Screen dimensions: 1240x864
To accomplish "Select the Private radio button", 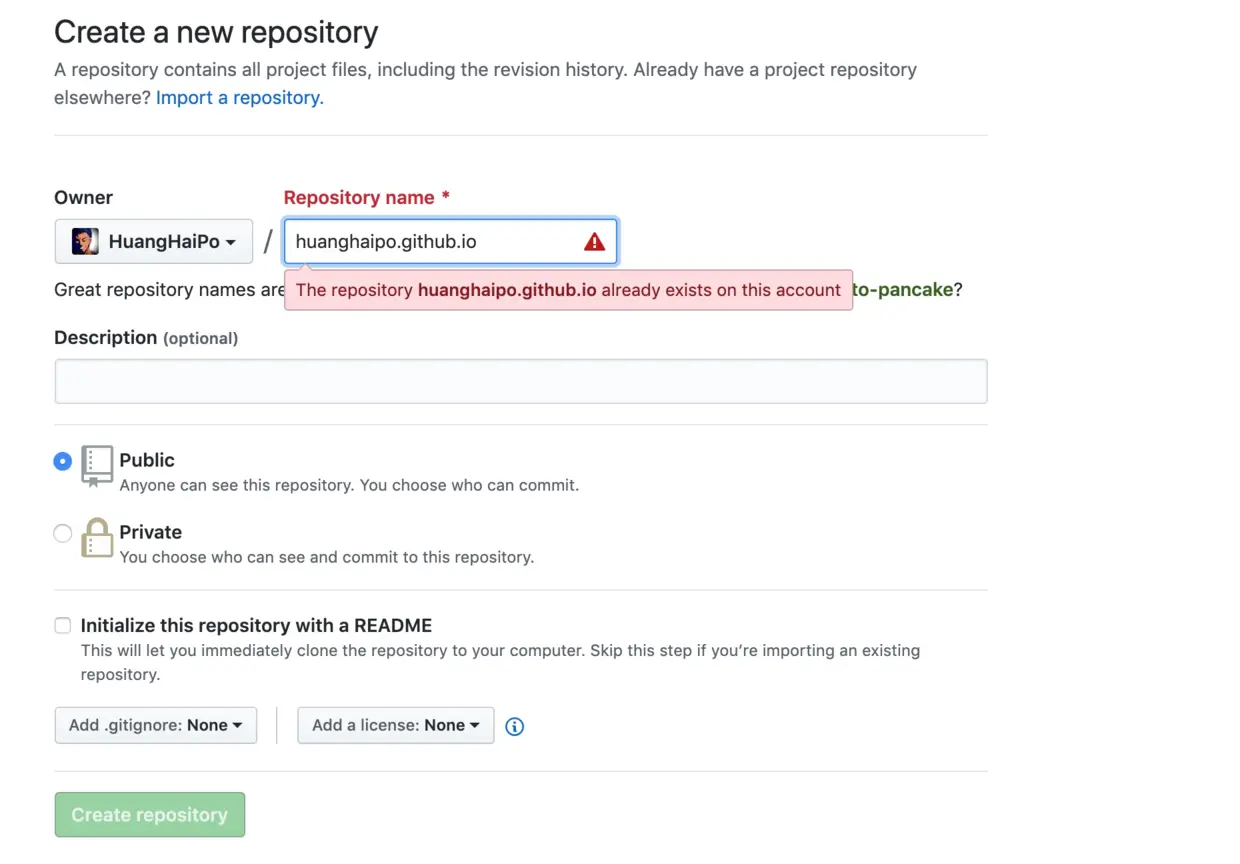I will pyautogui.click(x=63, y=533).
